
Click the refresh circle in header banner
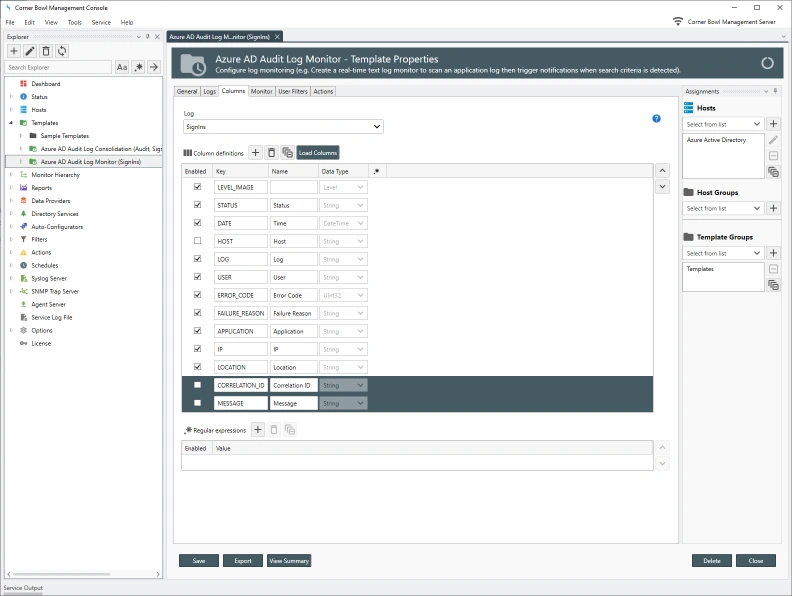pos(767,63)
